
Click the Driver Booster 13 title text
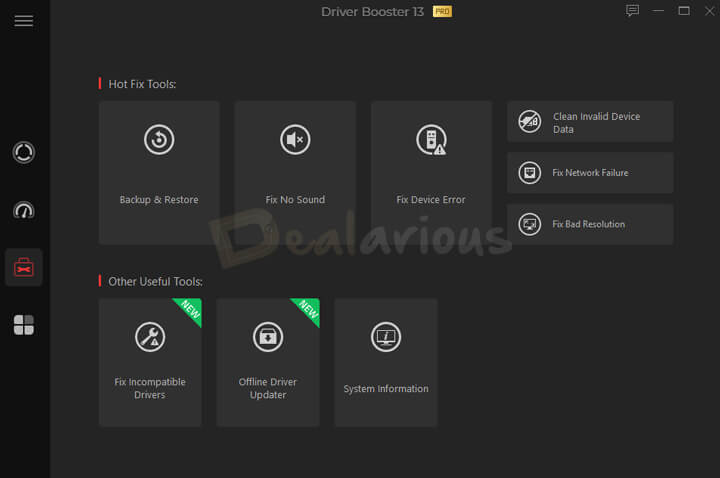tap(372, 11)
